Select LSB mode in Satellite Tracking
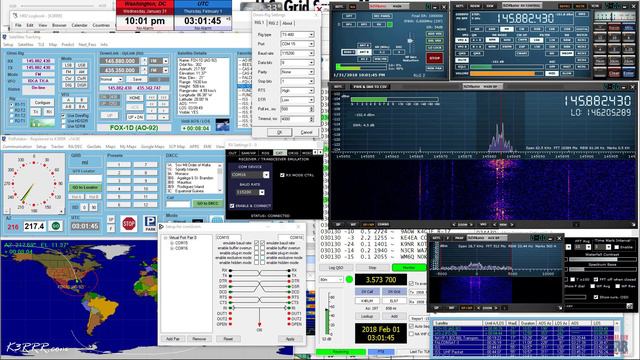The height and width of the screenshot is (360, 640). (x=68, y=65)
